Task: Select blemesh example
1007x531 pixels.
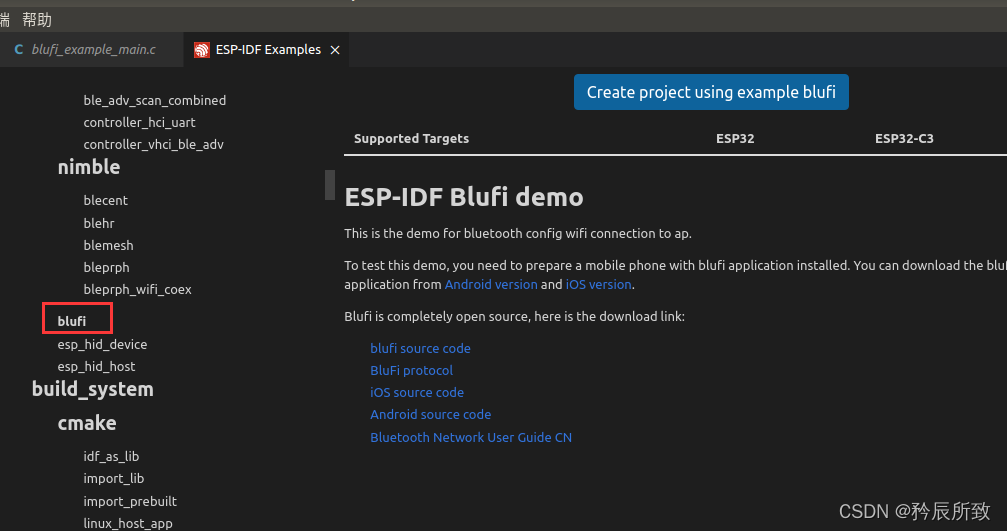Action: [x=109, y=245]
